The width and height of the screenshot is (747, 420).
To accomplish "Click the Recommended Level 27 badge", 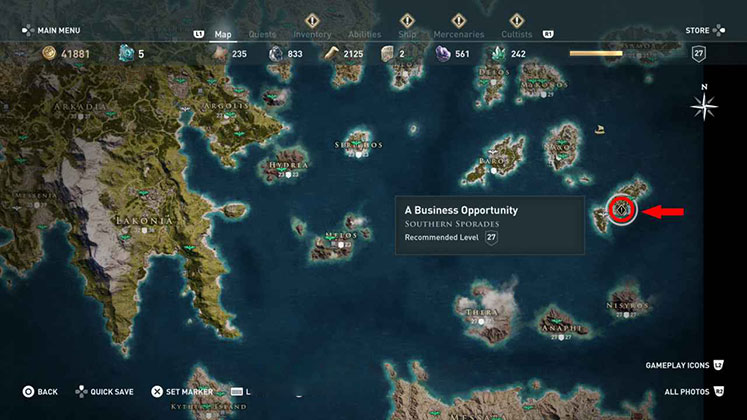I will pos(491,237).
